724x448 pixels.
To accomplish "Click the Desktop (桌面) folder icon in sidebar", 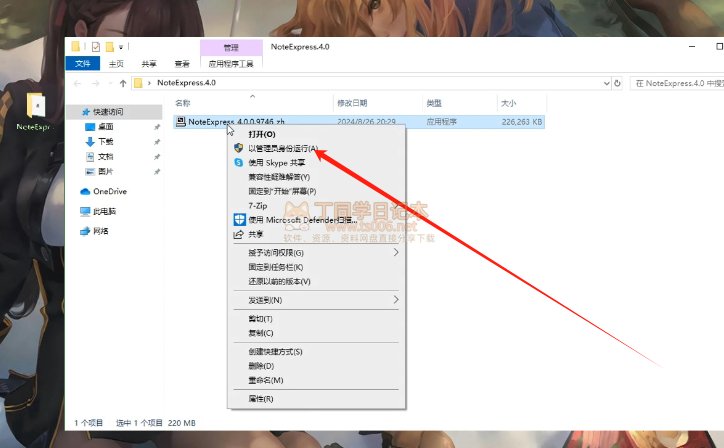I will (90, 127).
